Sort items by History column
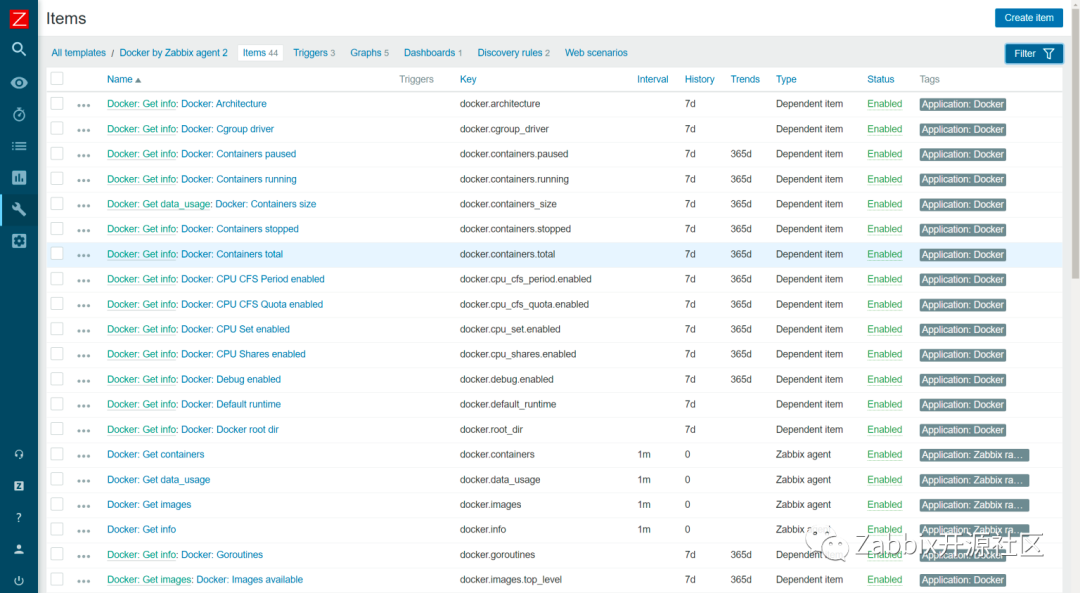The height and width of the screenshot is (593, 1080). pyautogui.click(x=699, y=79)
